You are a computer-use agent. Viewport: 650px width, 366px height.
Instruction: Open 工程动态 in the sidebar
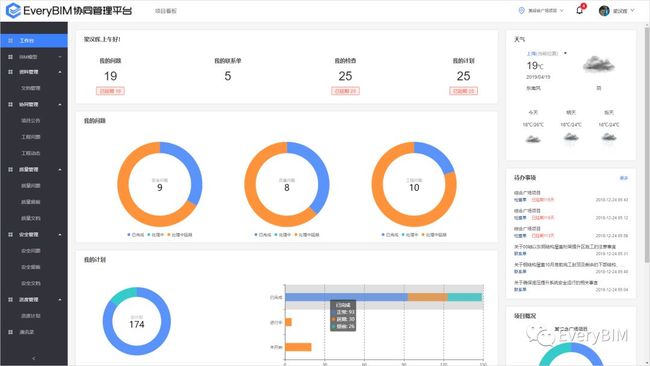pyautogui.click(x=31, y=153)
